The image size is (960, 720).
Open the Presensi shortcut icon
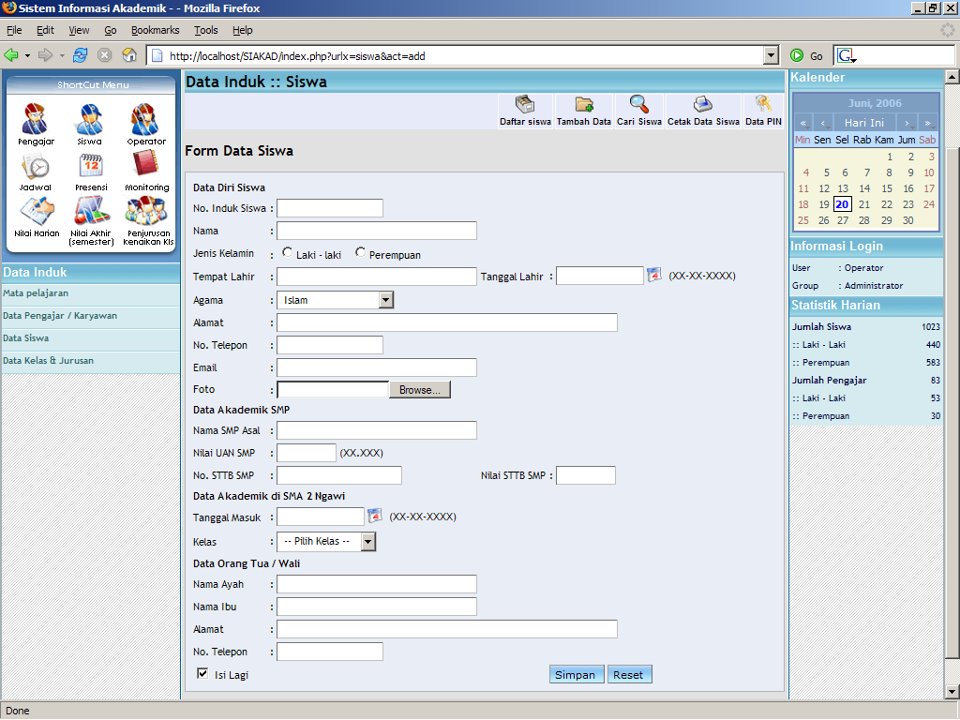pyautogui.click(x=90, y=166)
